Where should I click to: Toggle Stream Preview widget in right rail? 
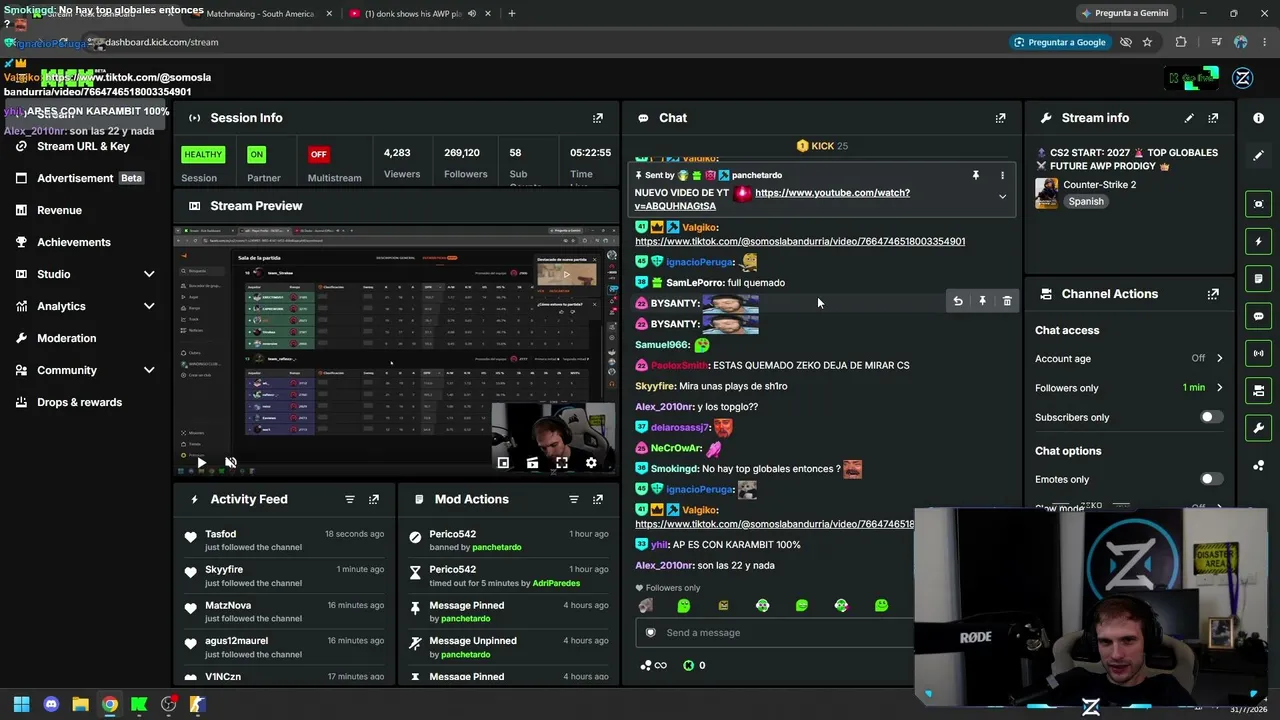pos(1258,204)
